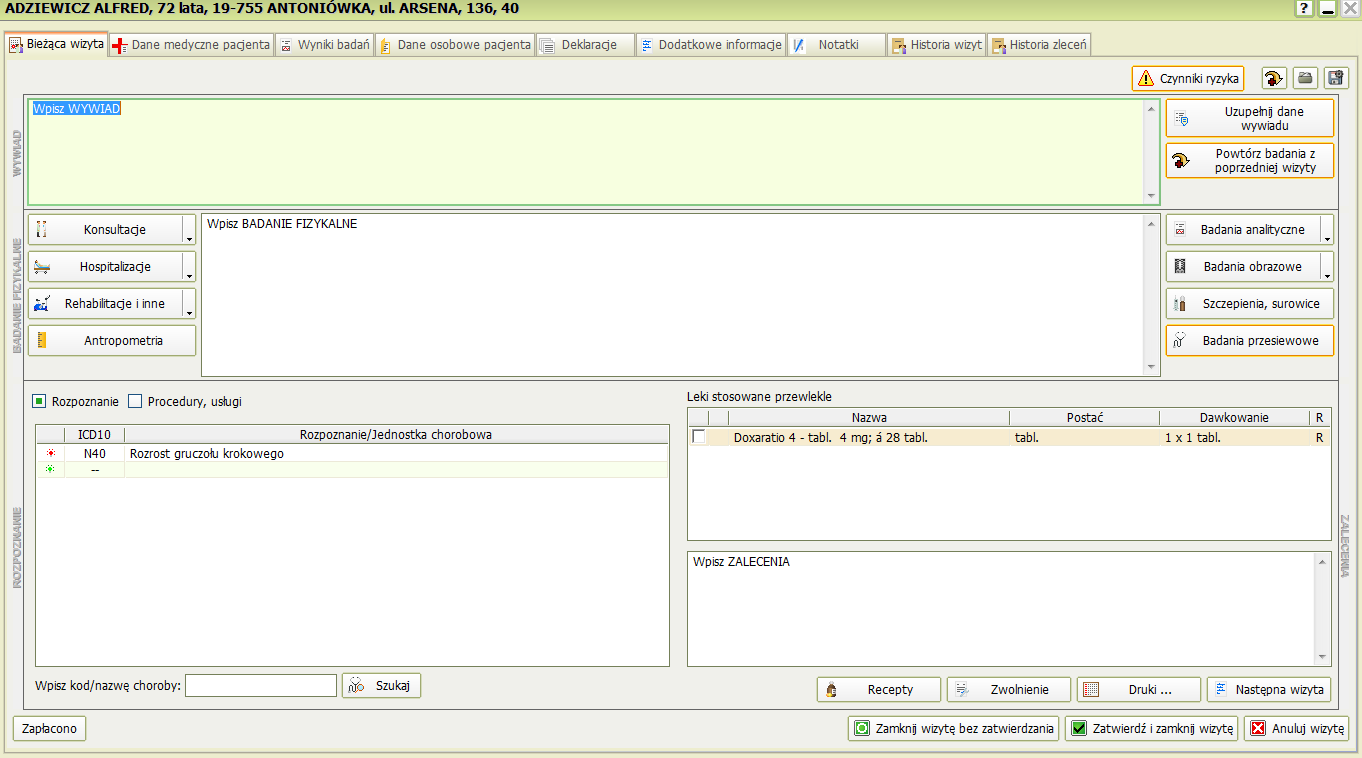Open Rehabilitacje i inne

(105, 303)
